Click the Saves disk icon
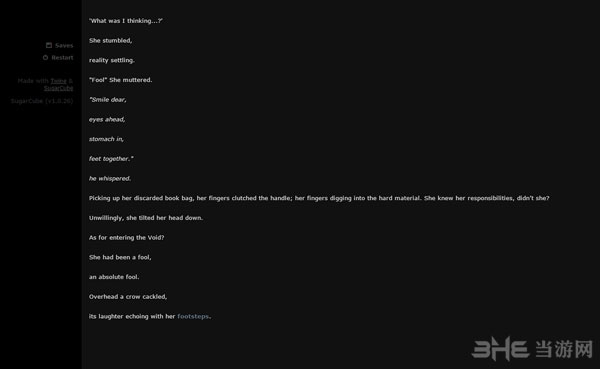Screen dimensions: 600x369 pyautogui.click(x=49, y=45)
